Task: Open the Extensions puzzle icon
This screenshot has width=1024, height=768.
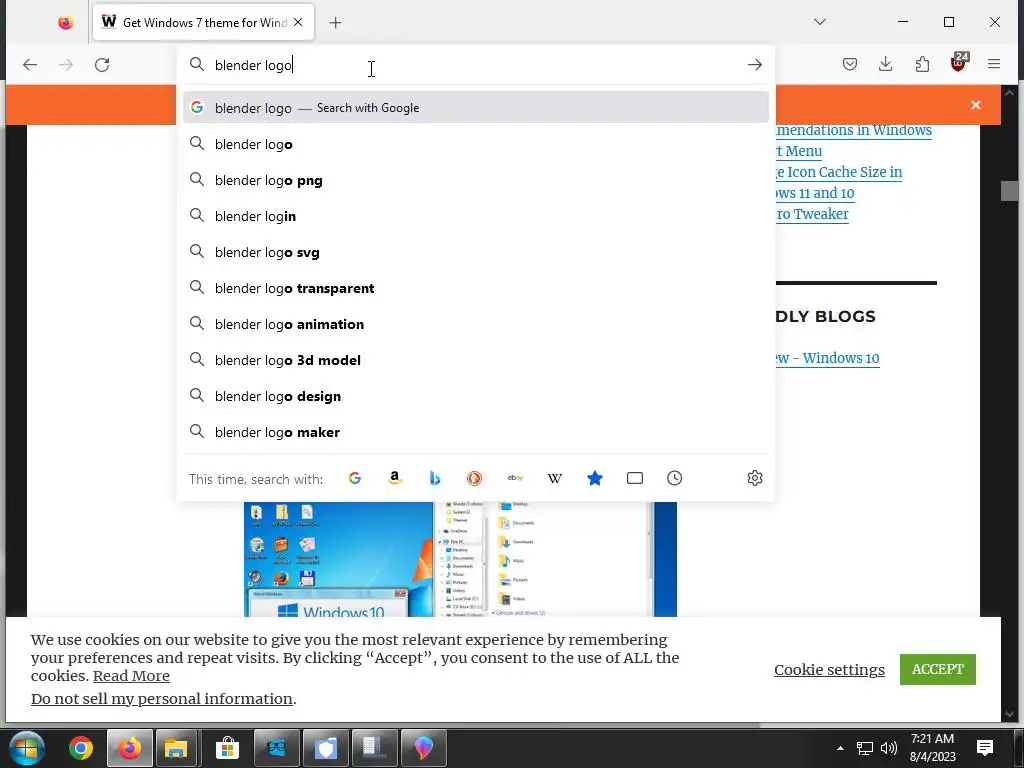Action: (x=922, y=64)
